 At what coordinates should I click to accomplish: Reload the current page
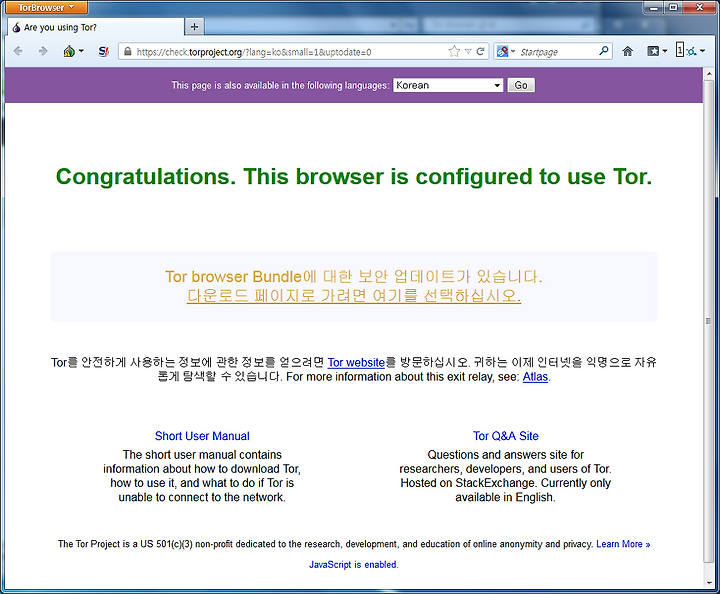[480, 51]
